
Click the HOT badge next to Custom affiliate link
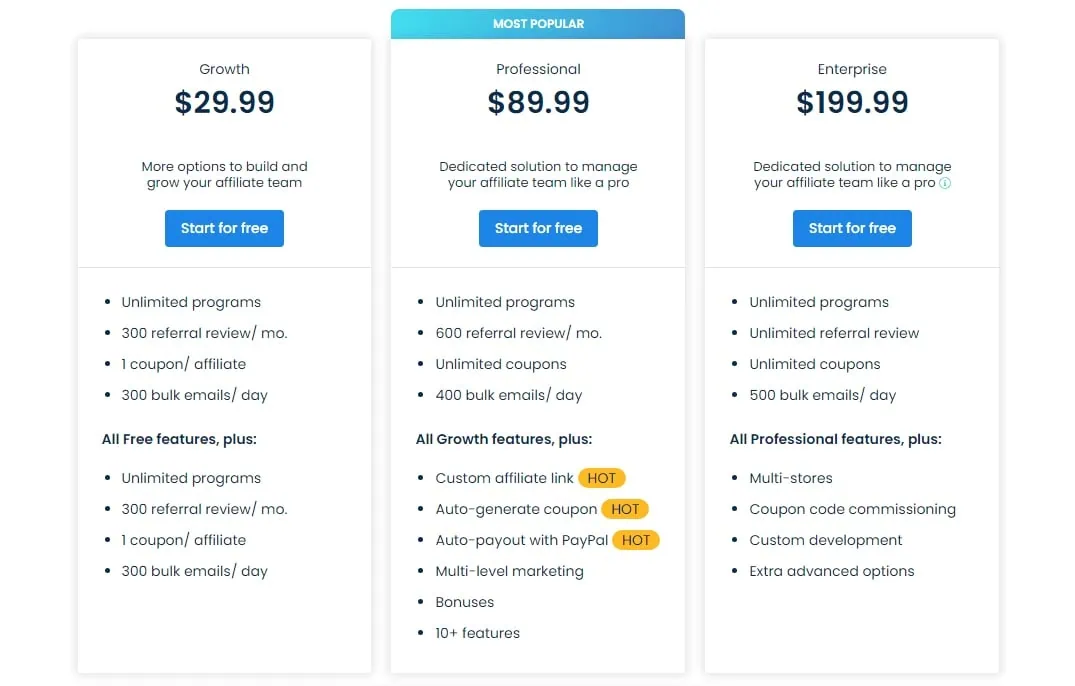click(x=601, y=478)
